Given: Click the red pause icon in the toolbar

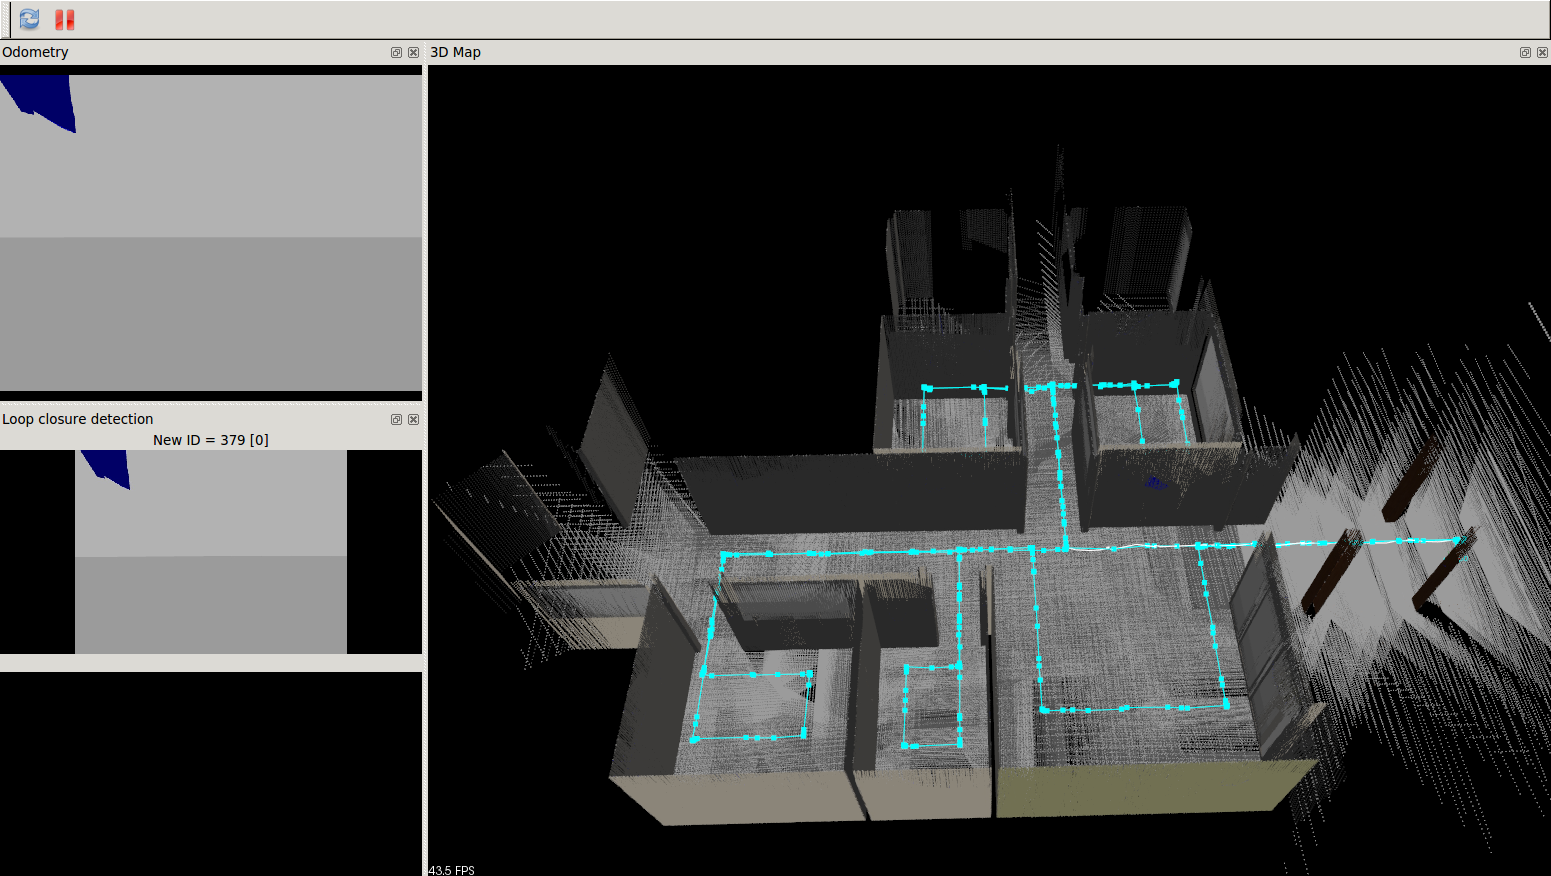Looking at the screenshot, I should point(64,18).
